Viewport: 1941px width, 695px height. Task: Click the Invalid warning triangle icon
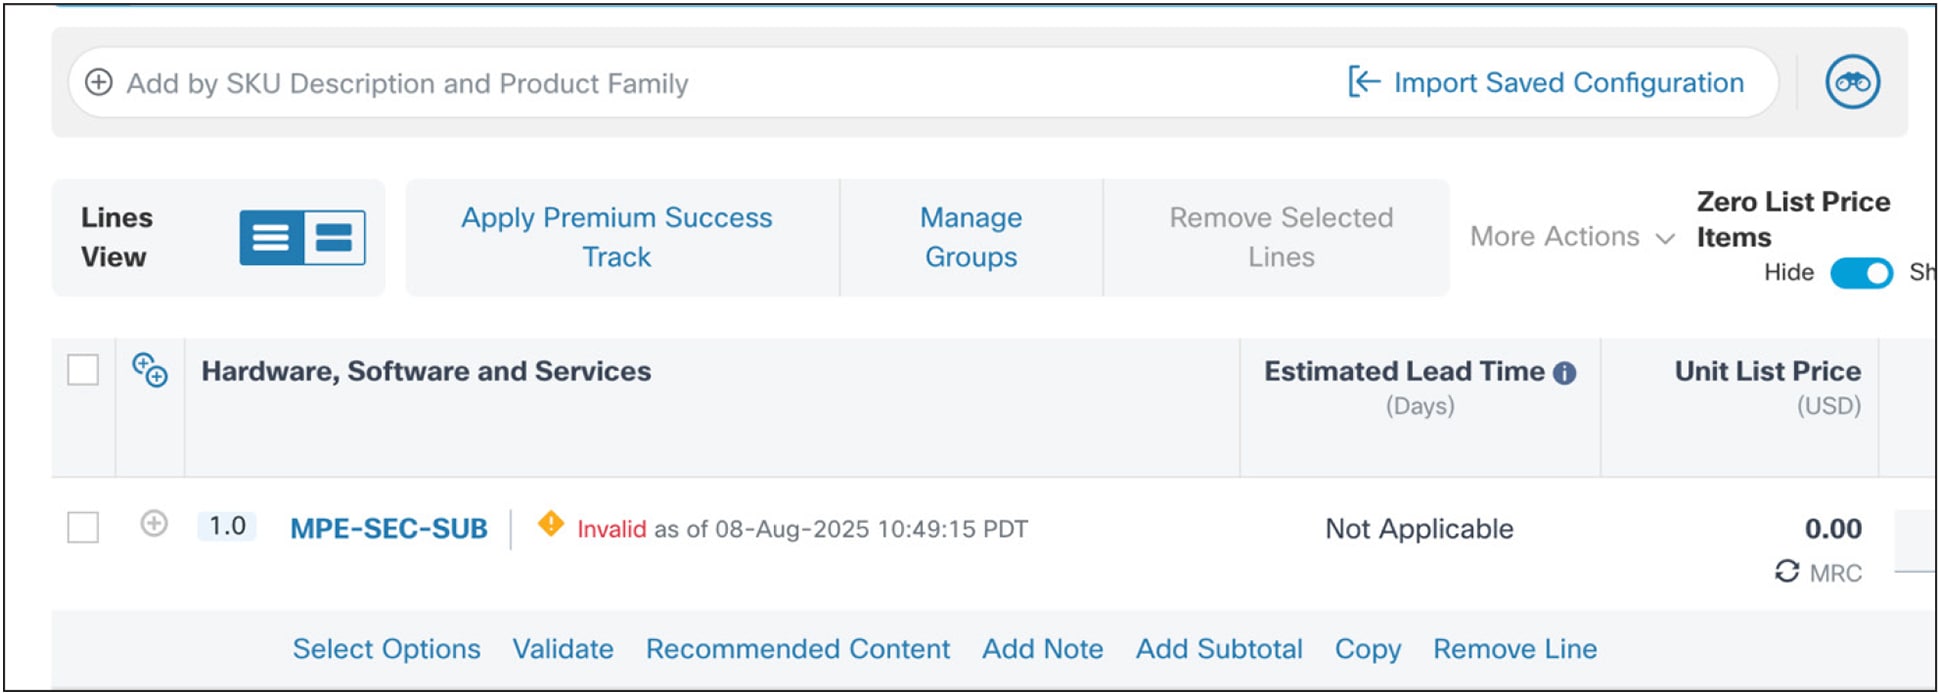pyautogui.click(x=551, y=525)
